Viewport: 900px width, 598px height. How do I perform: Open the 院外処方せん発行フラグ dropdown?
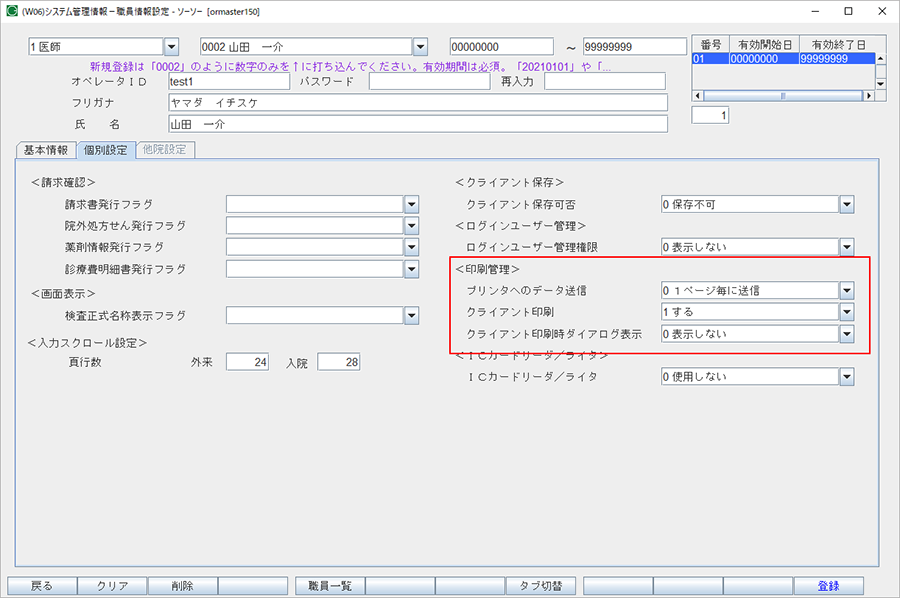point(410,225)
